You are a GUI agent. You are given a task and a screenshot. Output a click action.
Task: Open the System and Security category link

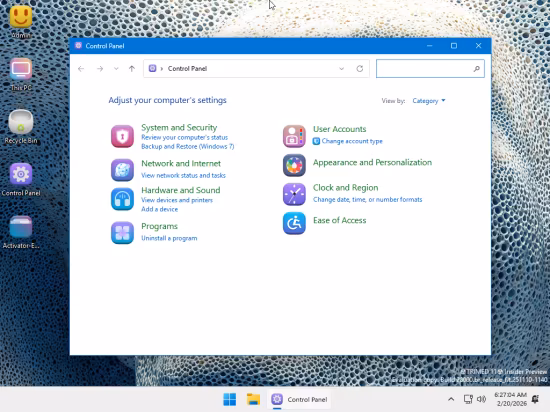[179, 128]
